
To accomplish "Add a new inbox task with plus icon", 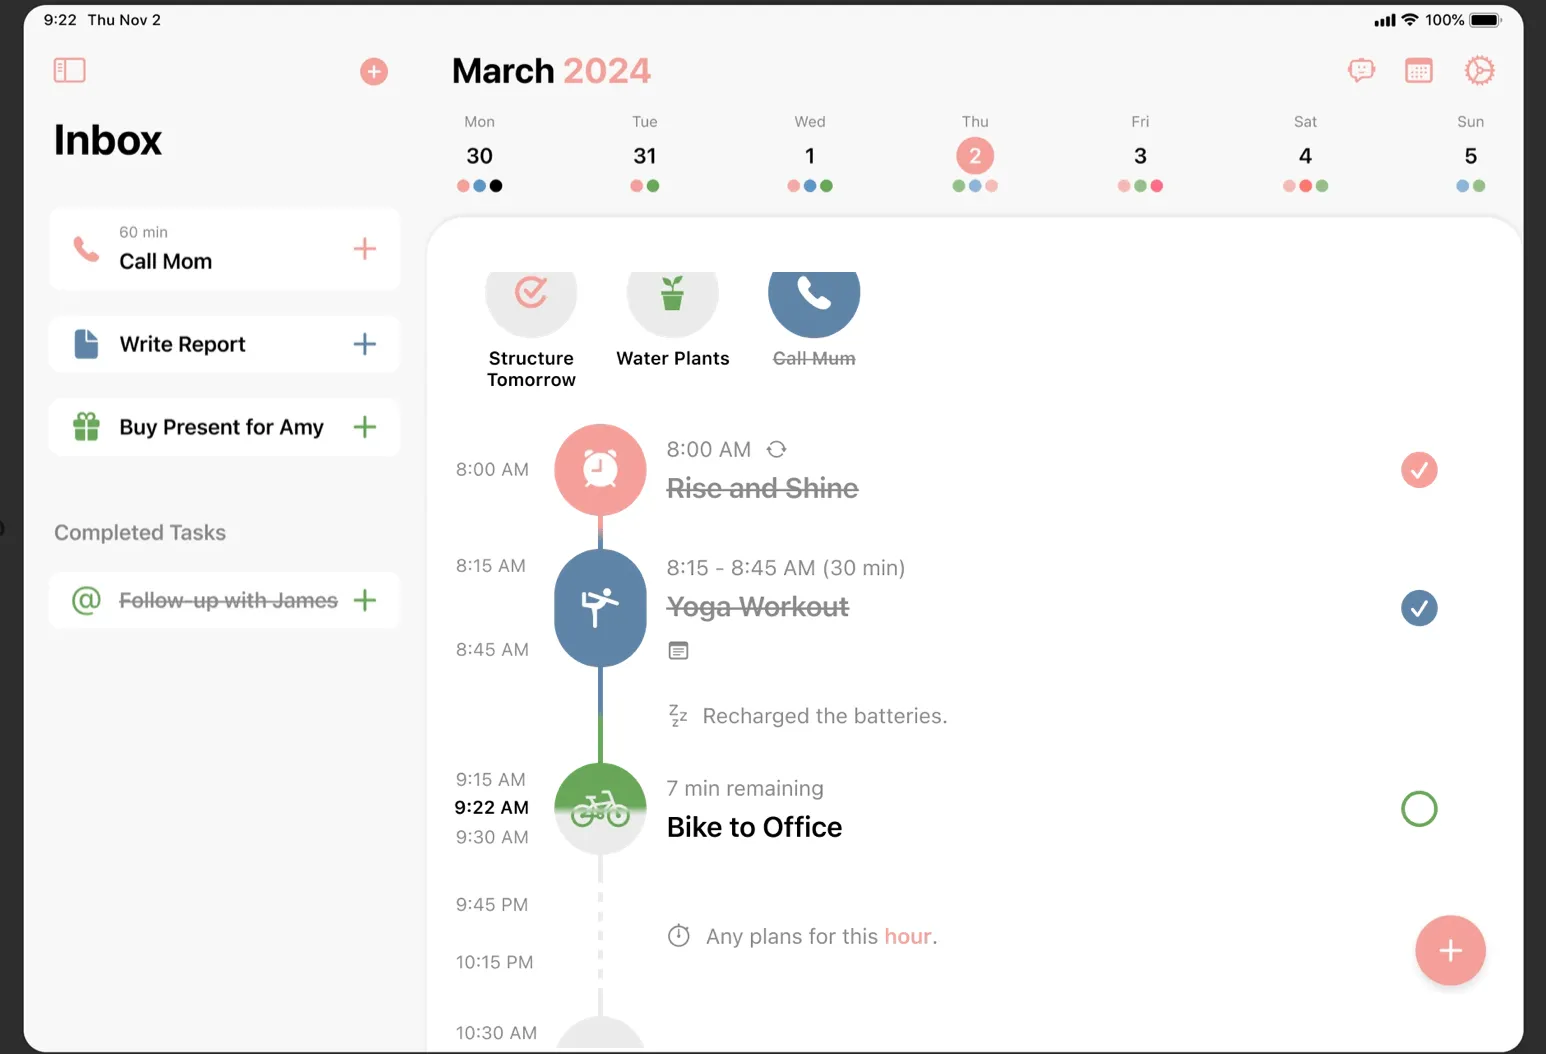I will pos(374,72).
